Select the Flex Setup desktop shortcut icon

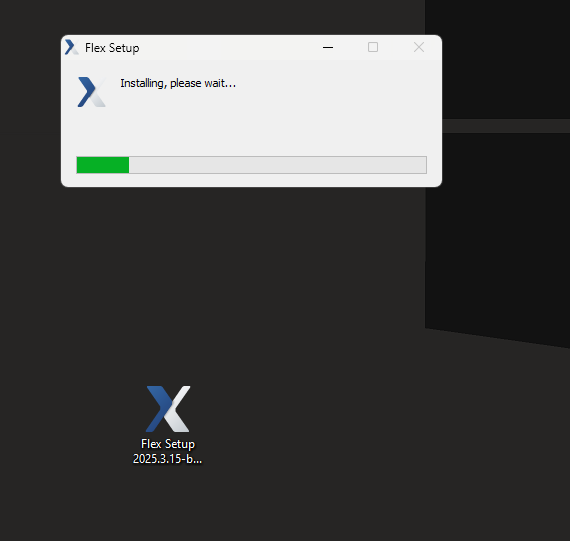point(168,409)
